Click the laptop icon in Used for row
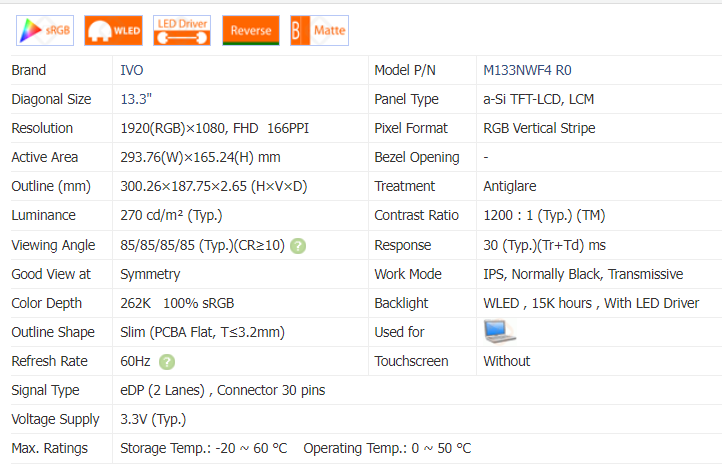The width and height of the screenshot is (722, 465). 500,331
